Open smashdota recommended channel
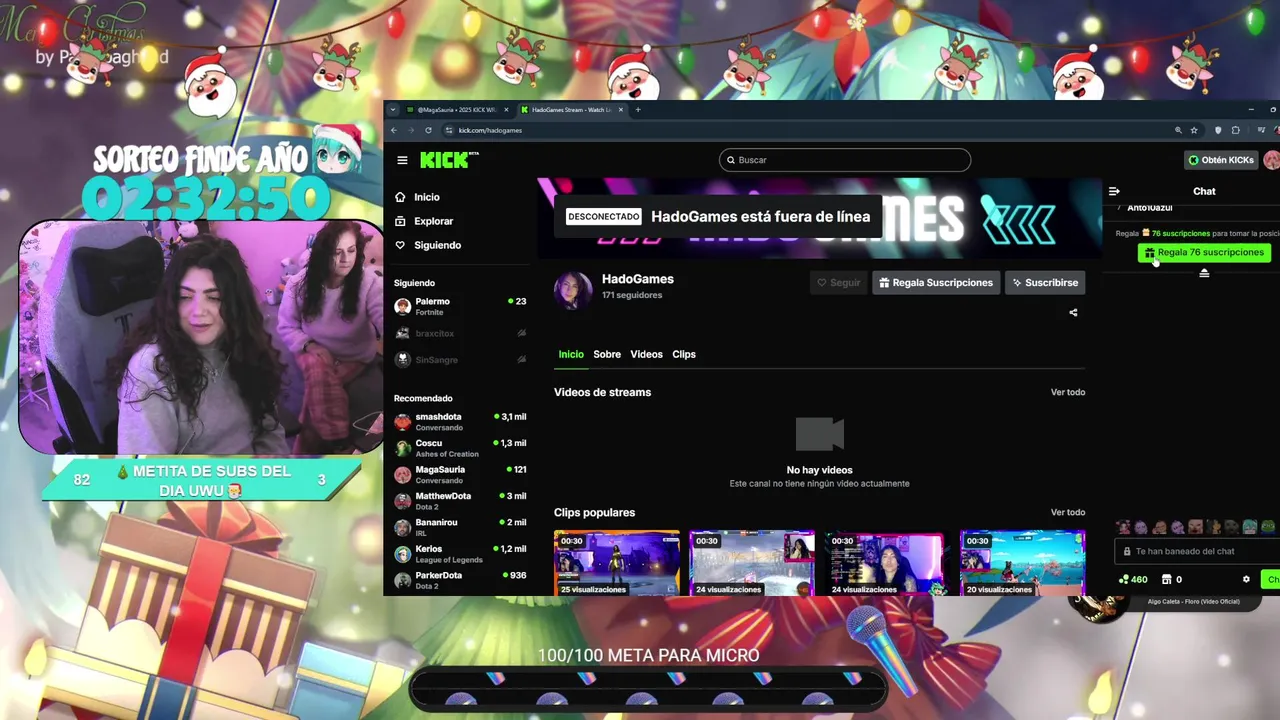 pyautogui.click(x=460, y=422)
